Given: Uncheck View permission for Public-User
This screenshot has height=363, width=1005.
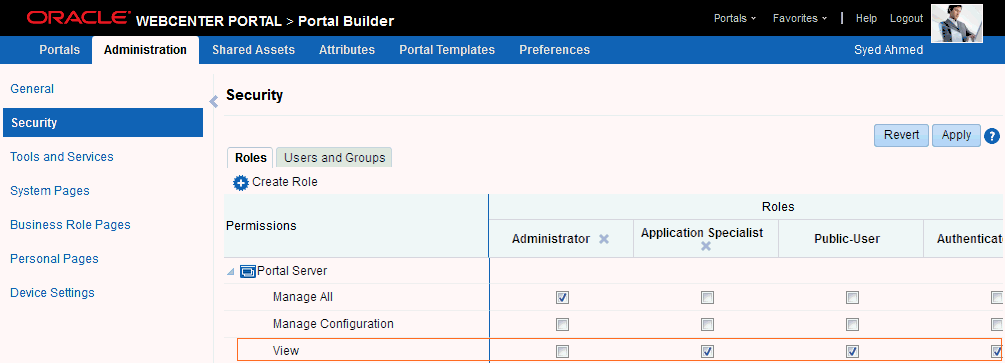Looking at the screenshot, I should point(852,351).
